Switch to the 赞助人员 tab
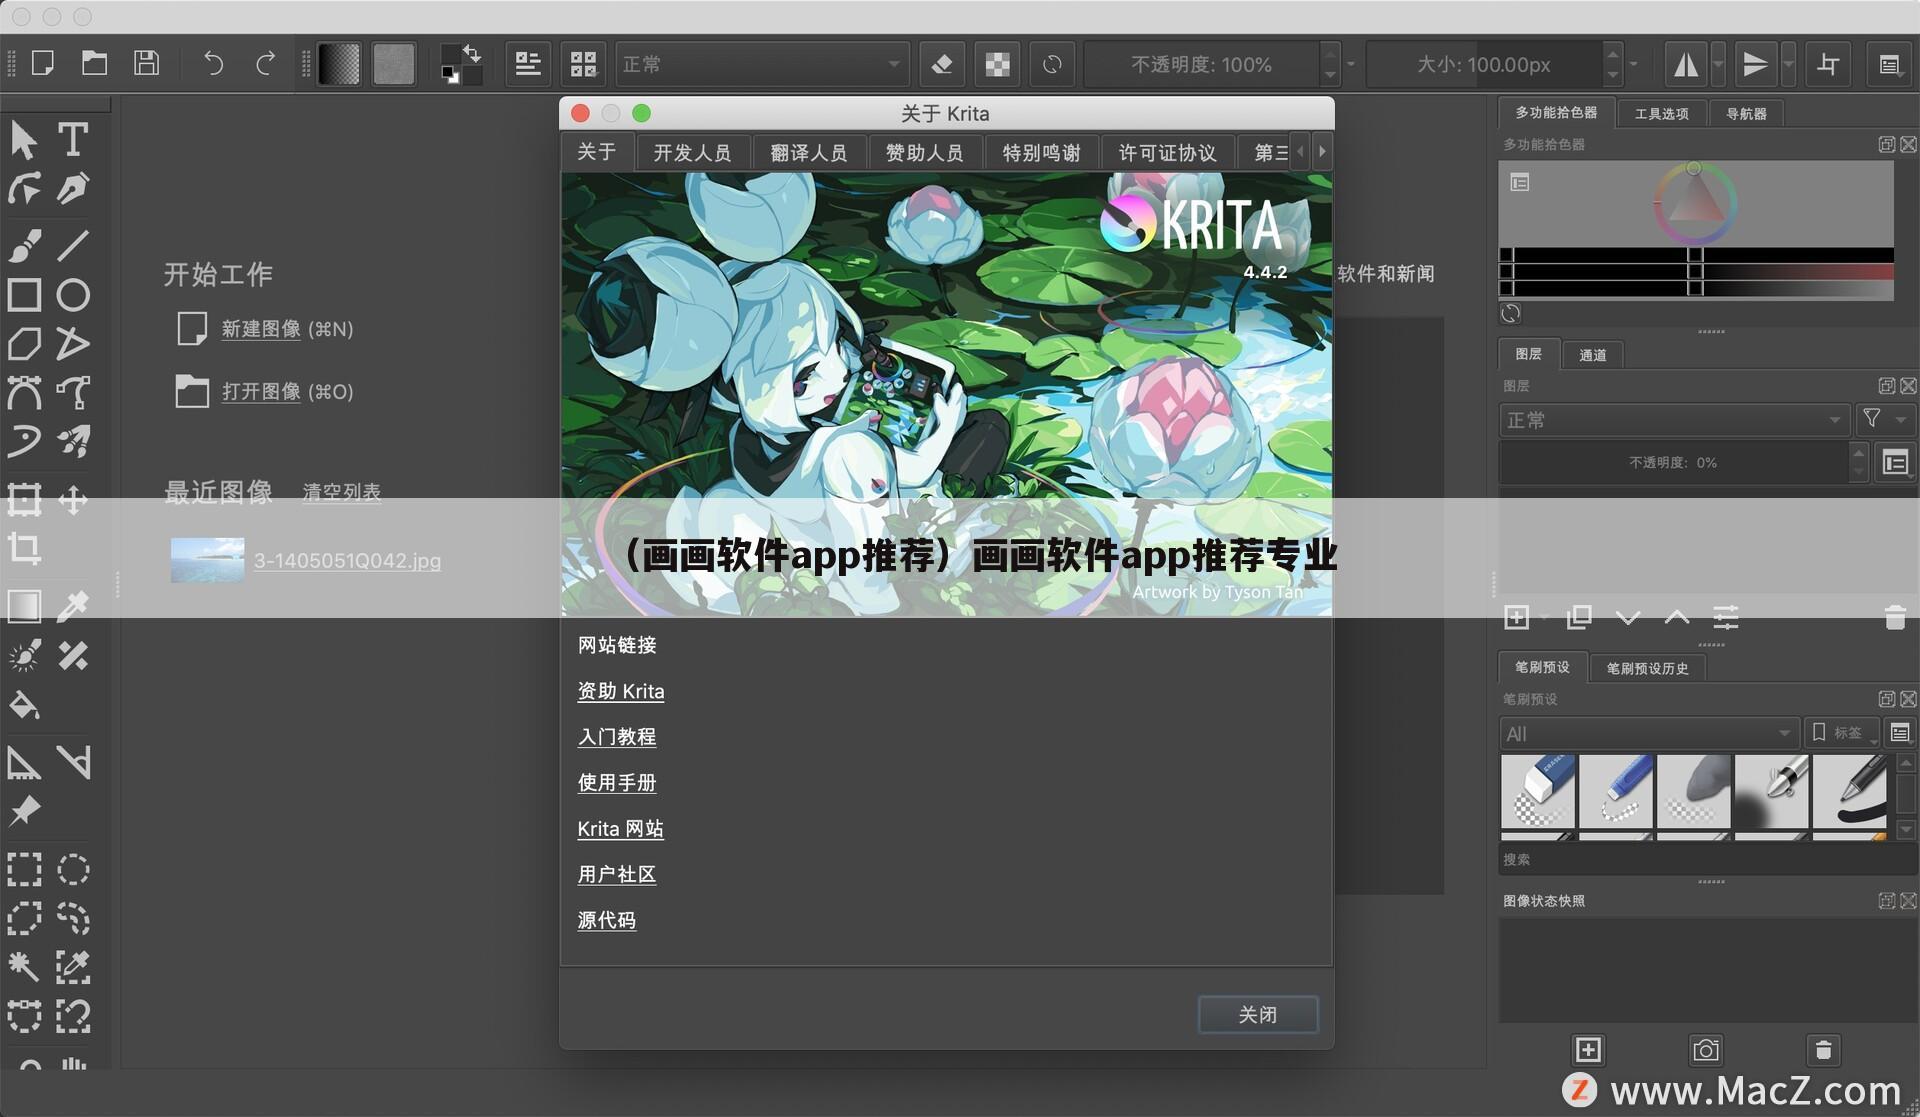The image size is (1920, 1117). (x=924, y=152)
